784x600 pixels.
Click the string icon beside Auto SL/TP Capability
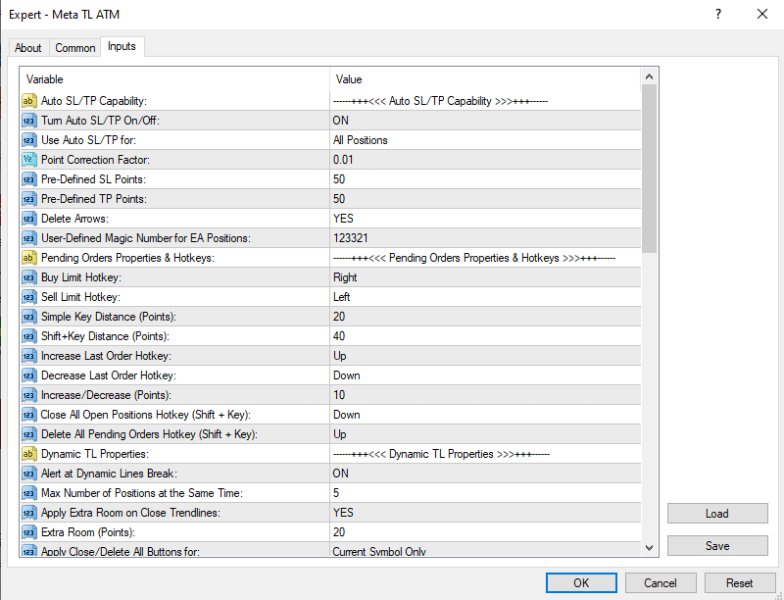[x=28, y=101]
